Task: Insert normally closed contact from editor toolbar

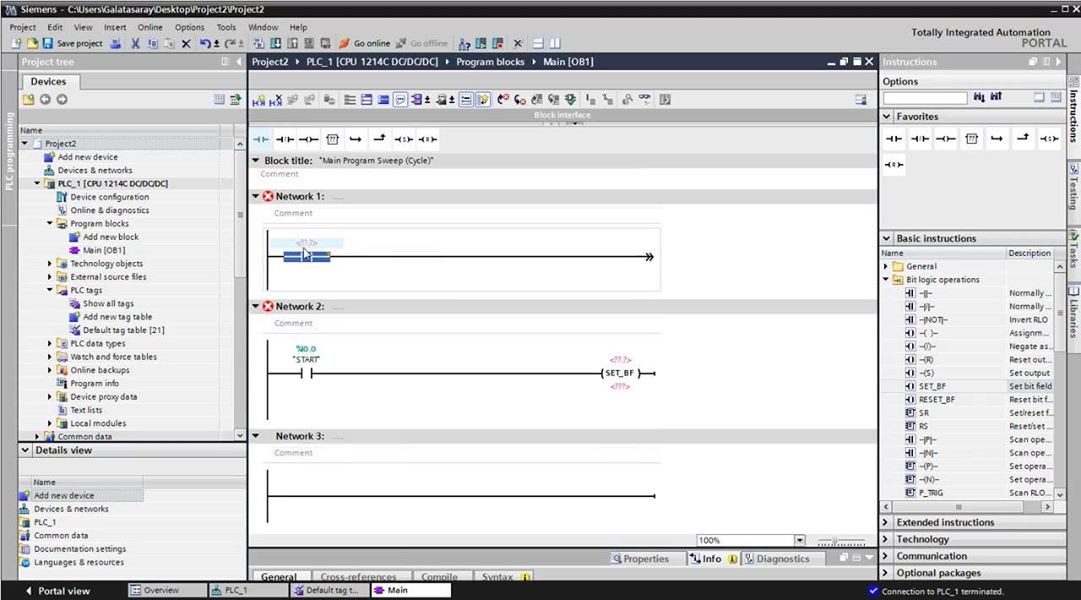Action: [285, 139]
